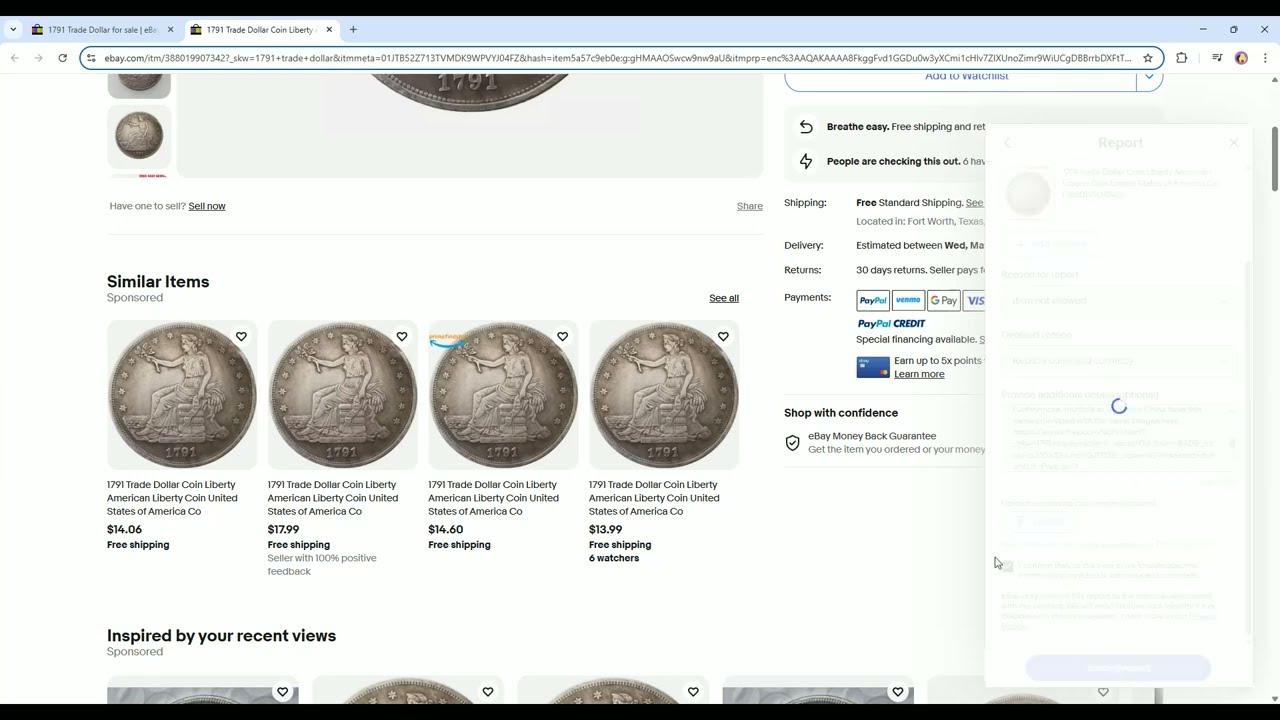1280x720 pixels.
Task: Heart the $13.99 similar item
Action: pyautogui.click(x=723, y=337)
